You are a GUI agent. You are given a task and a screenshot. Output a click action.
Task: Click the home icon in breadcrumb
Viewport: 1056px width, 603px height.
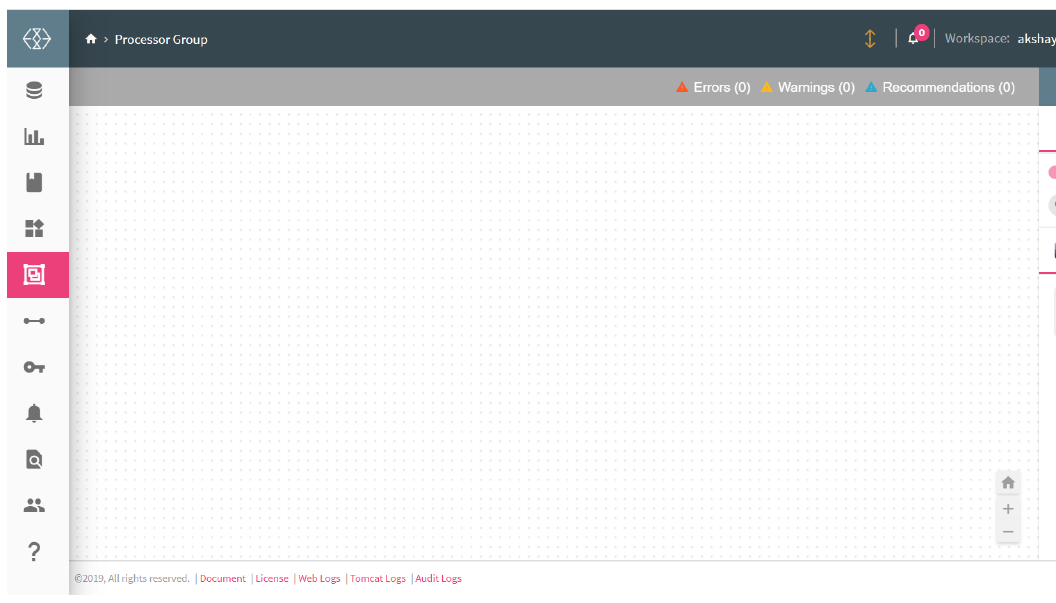coord(91,40)
